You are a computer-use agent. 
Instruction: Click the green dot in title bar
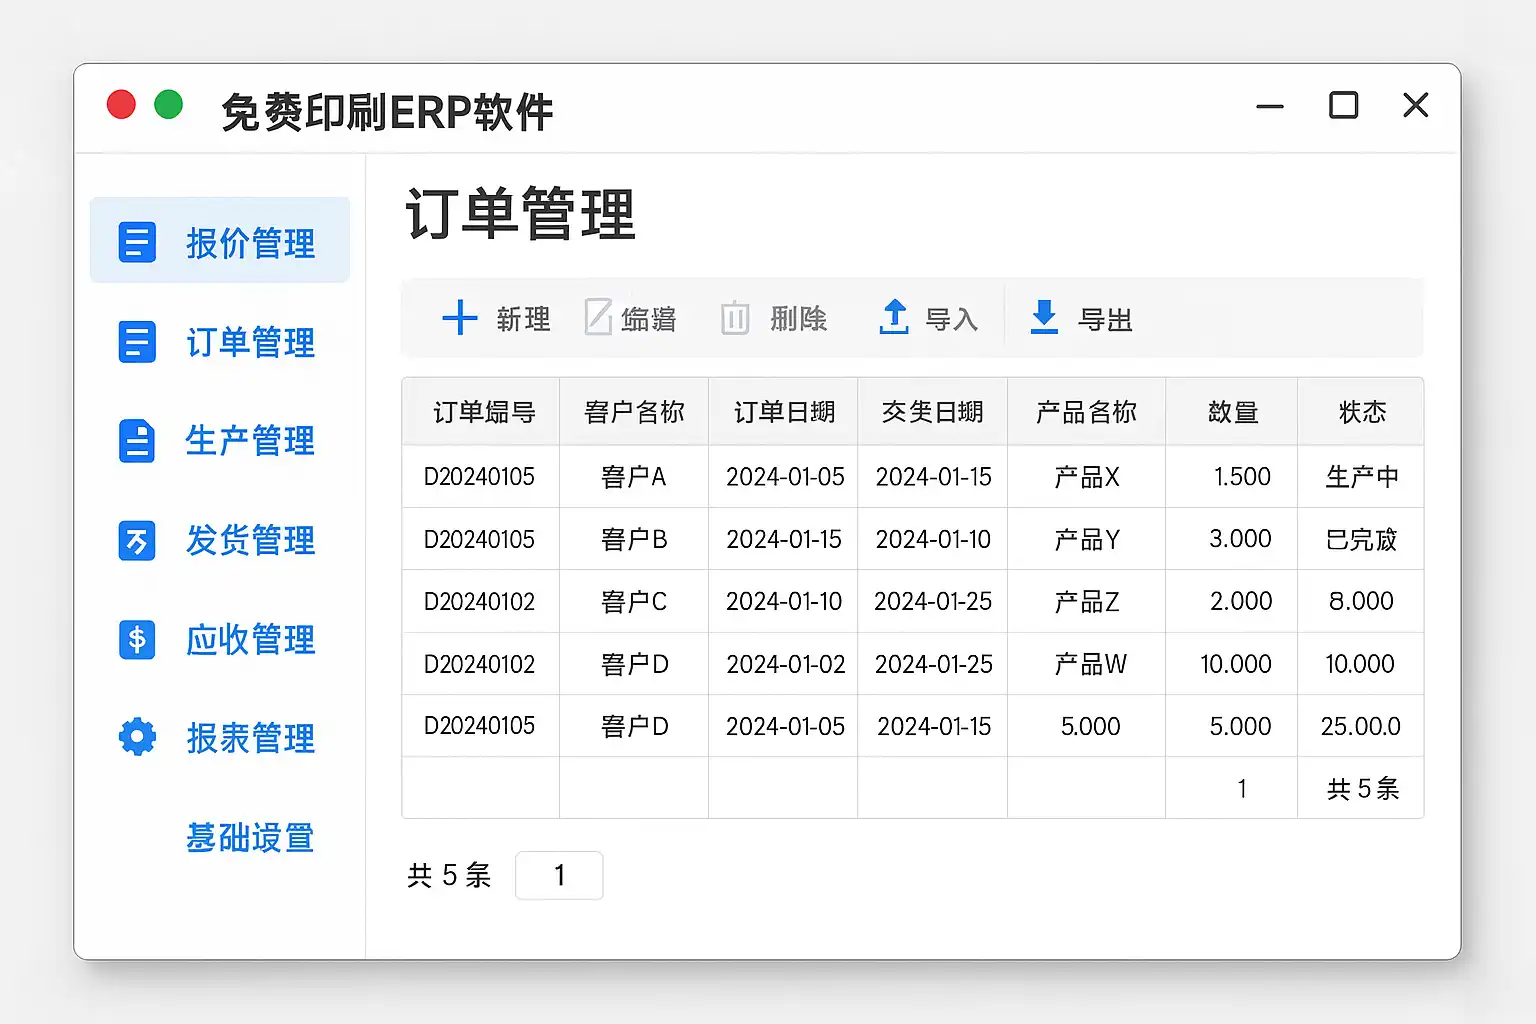click(169, 105)
